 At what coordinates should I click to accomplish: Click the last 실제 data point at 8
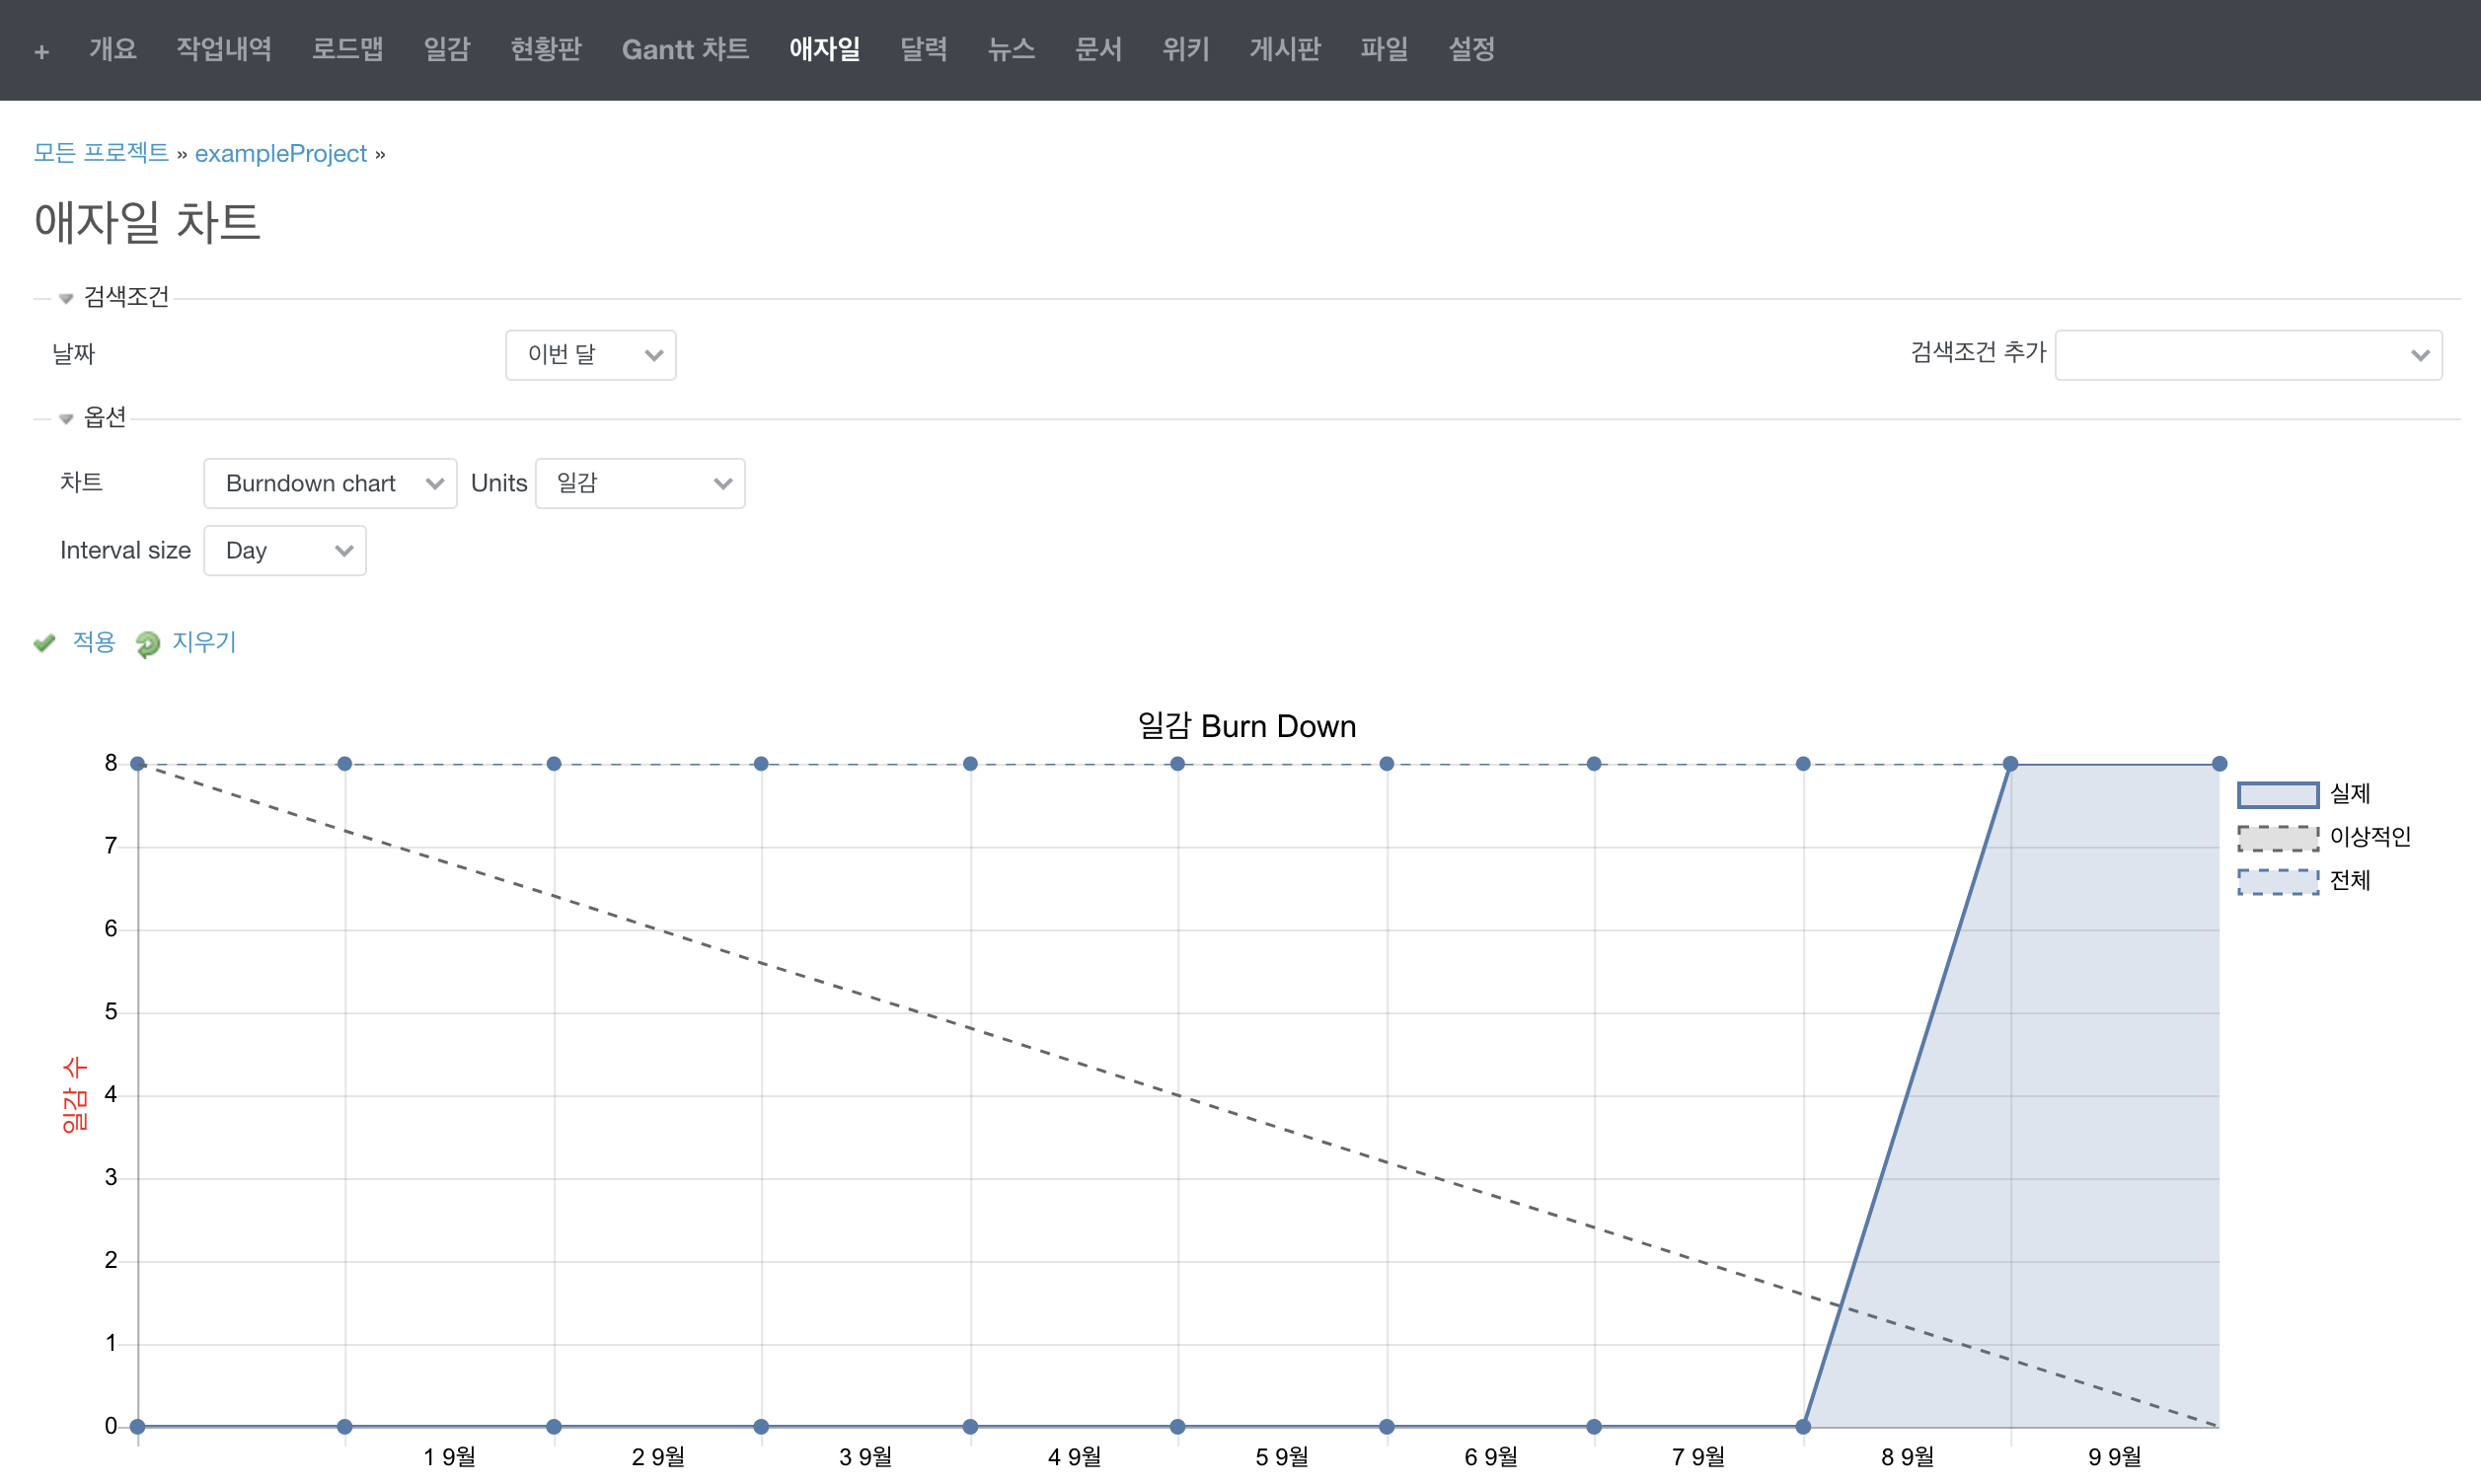click(x=2218, y=764)
